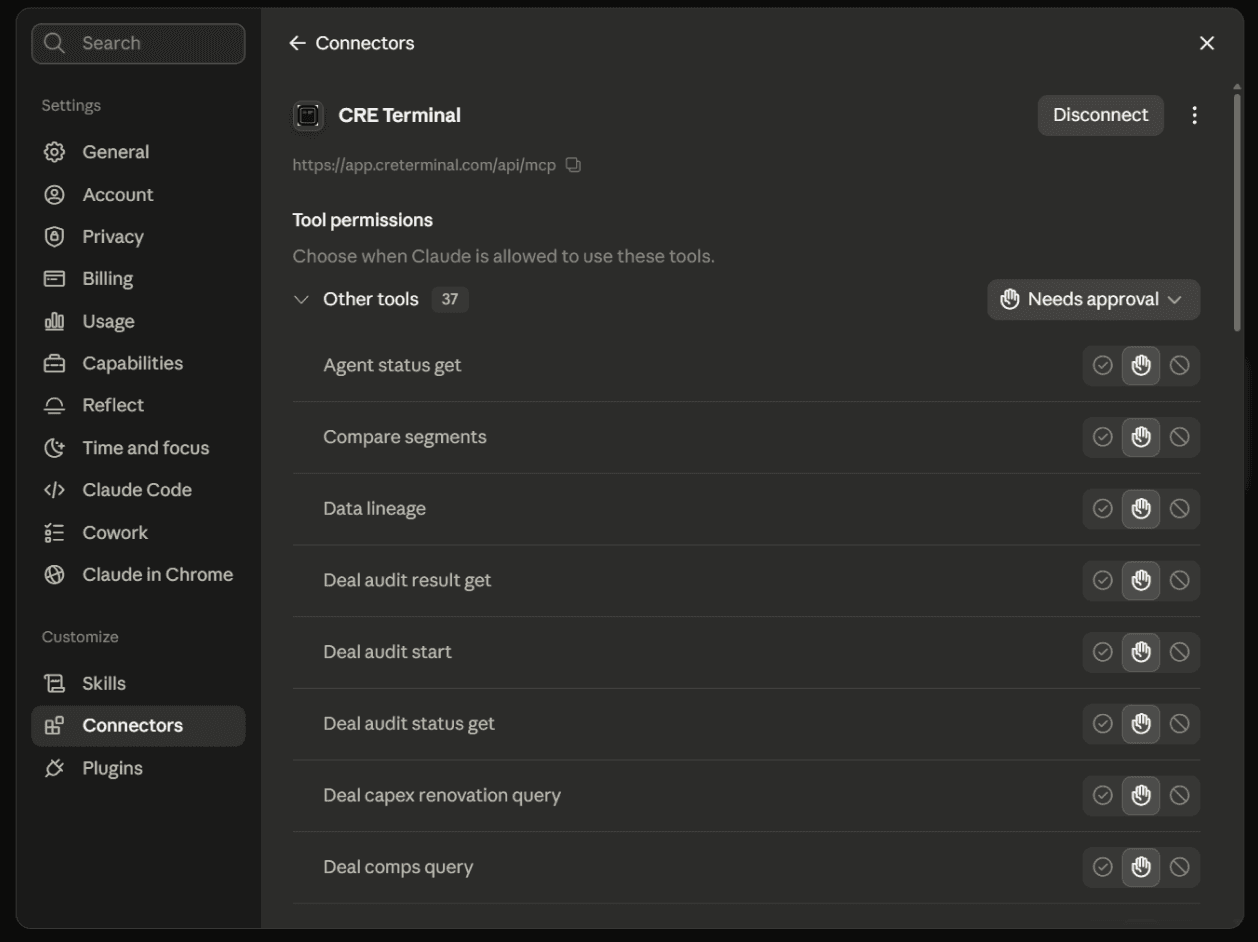Screen dimensions: 1258x942
Task: Click the Other tools count badge 37
Action: point(450,299)
